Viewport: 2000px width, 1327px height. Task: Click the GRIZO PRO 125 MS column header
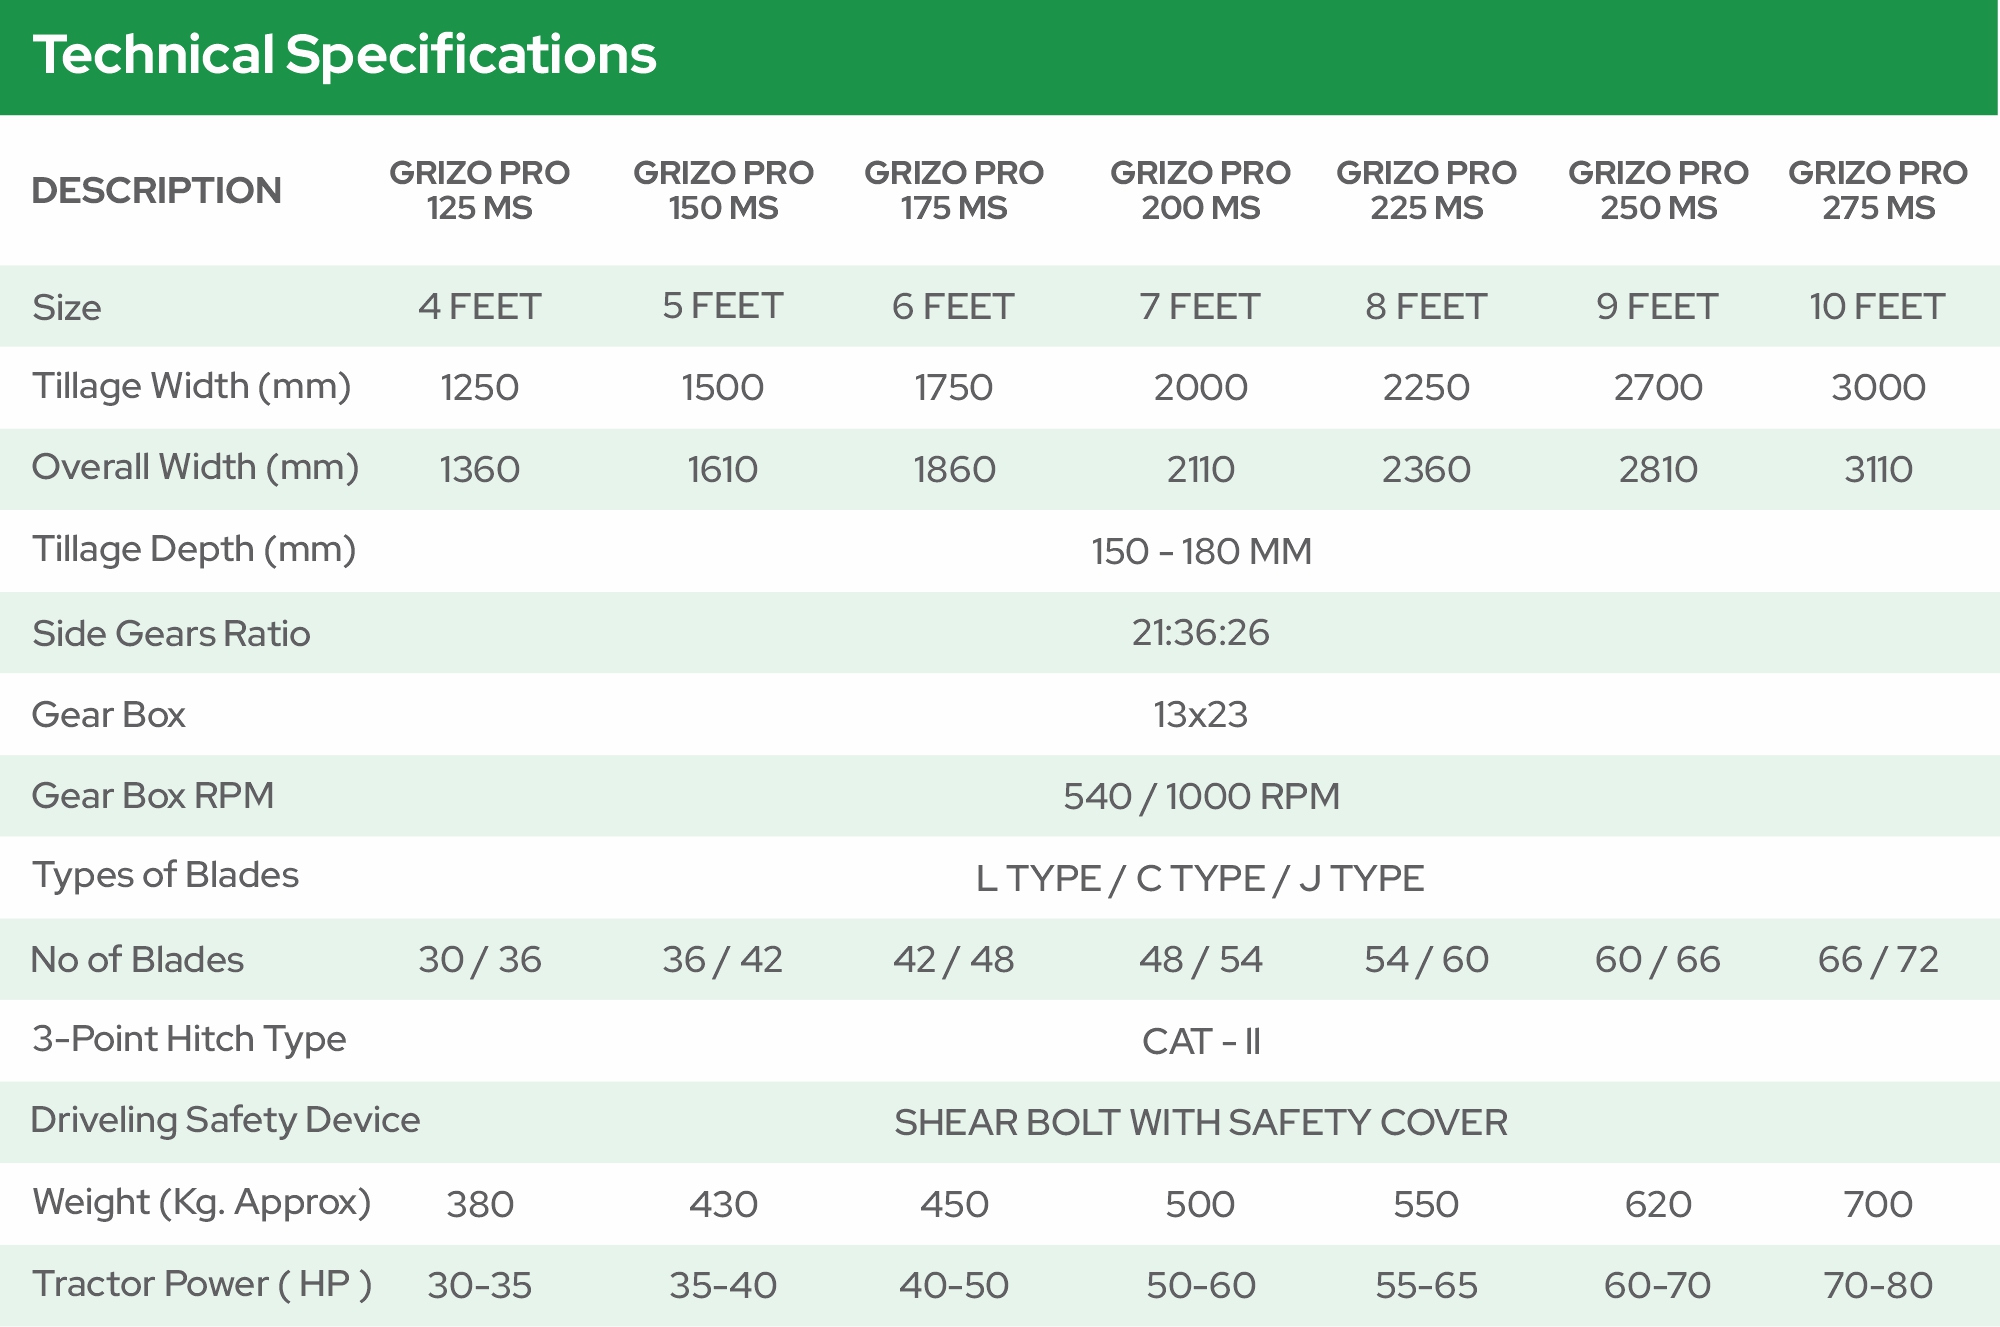(479, 190)
